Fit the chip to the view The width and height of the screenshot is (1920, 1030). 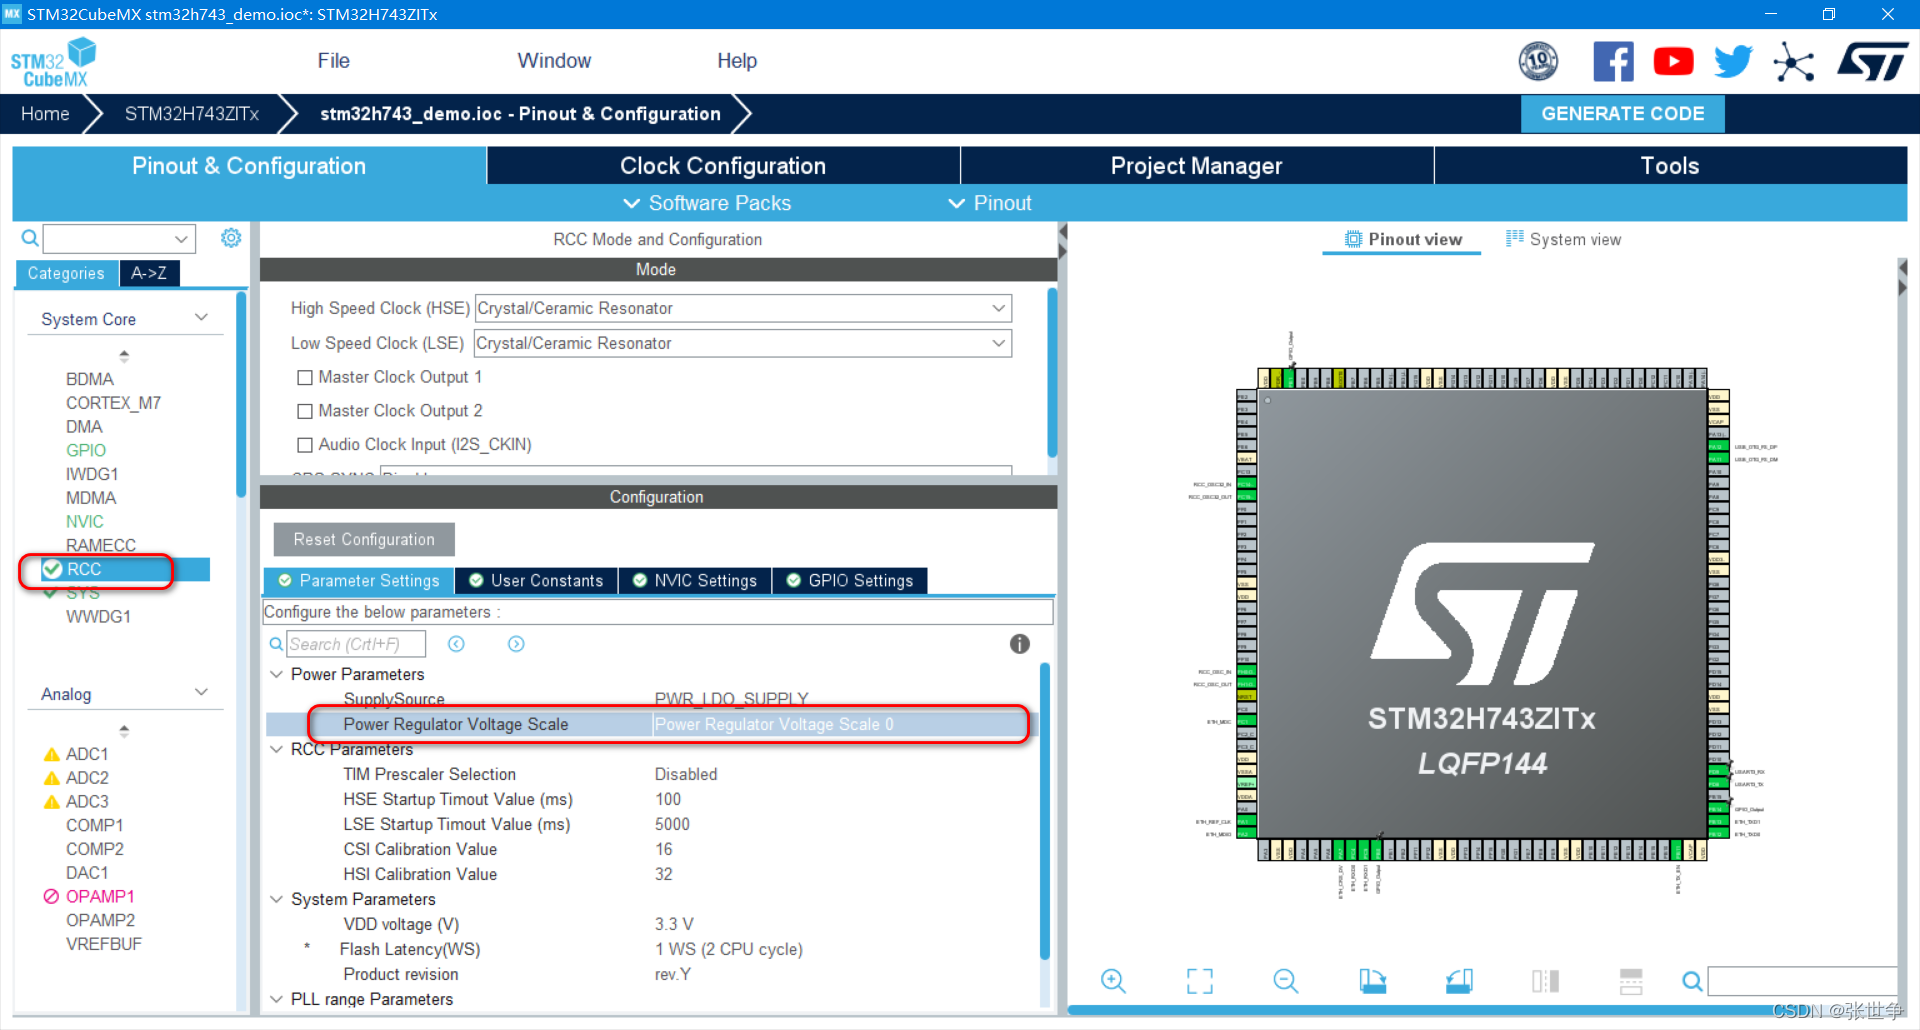coord(1199,981)
